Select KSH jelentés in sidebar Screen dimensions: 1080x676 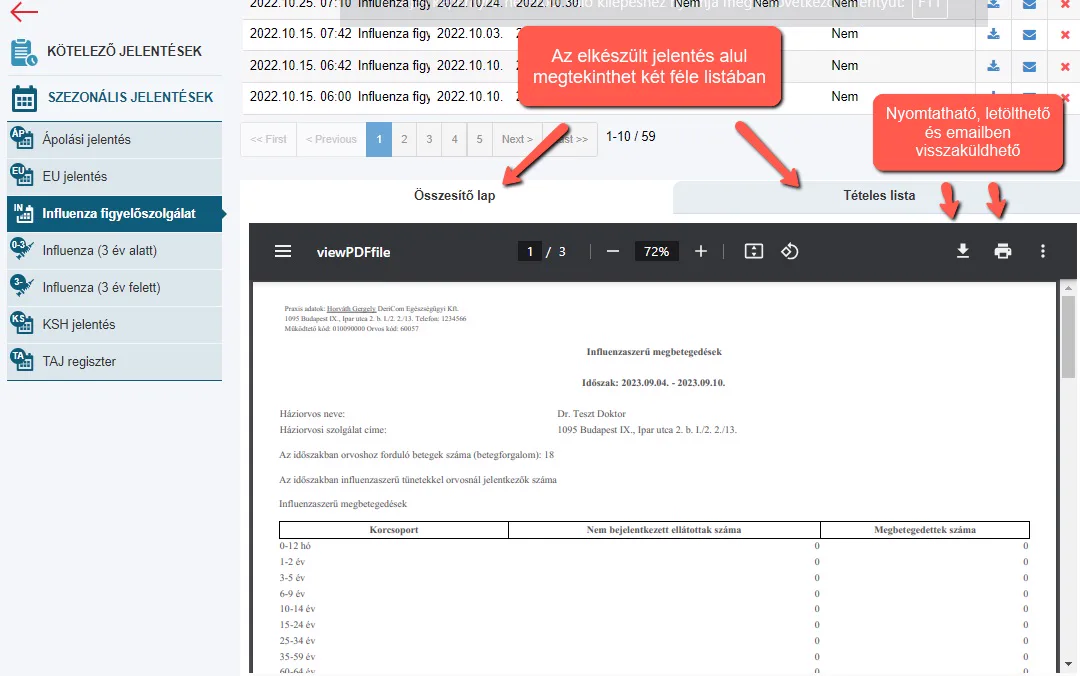[114, 325]
